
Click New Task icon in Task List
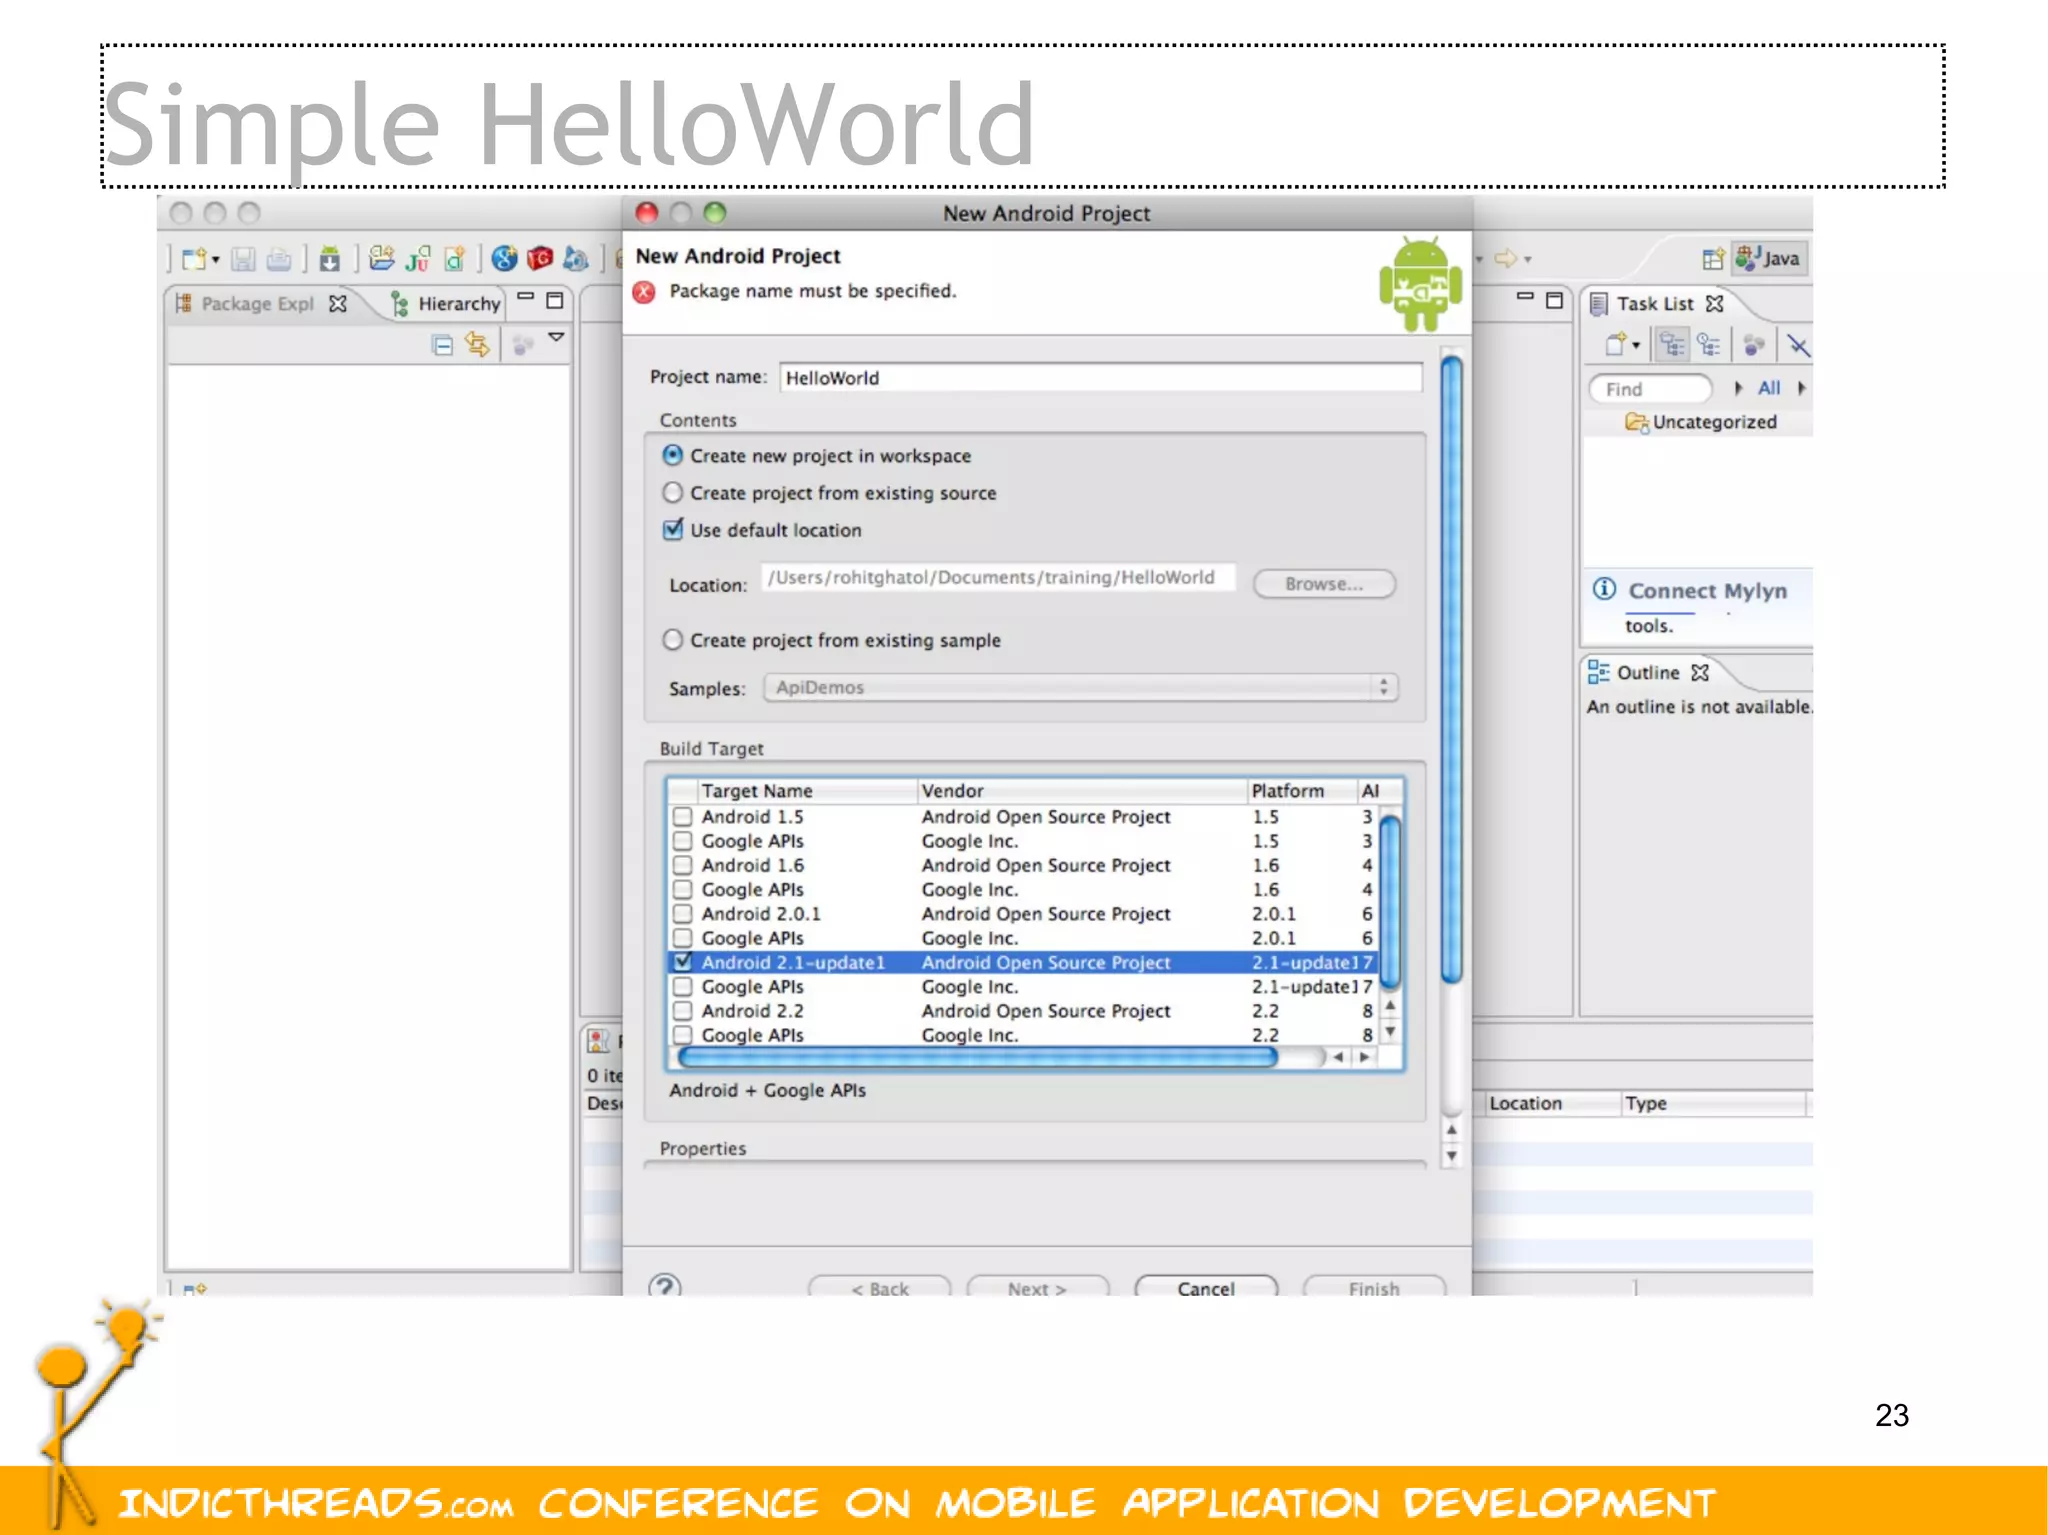[1614, 345]
